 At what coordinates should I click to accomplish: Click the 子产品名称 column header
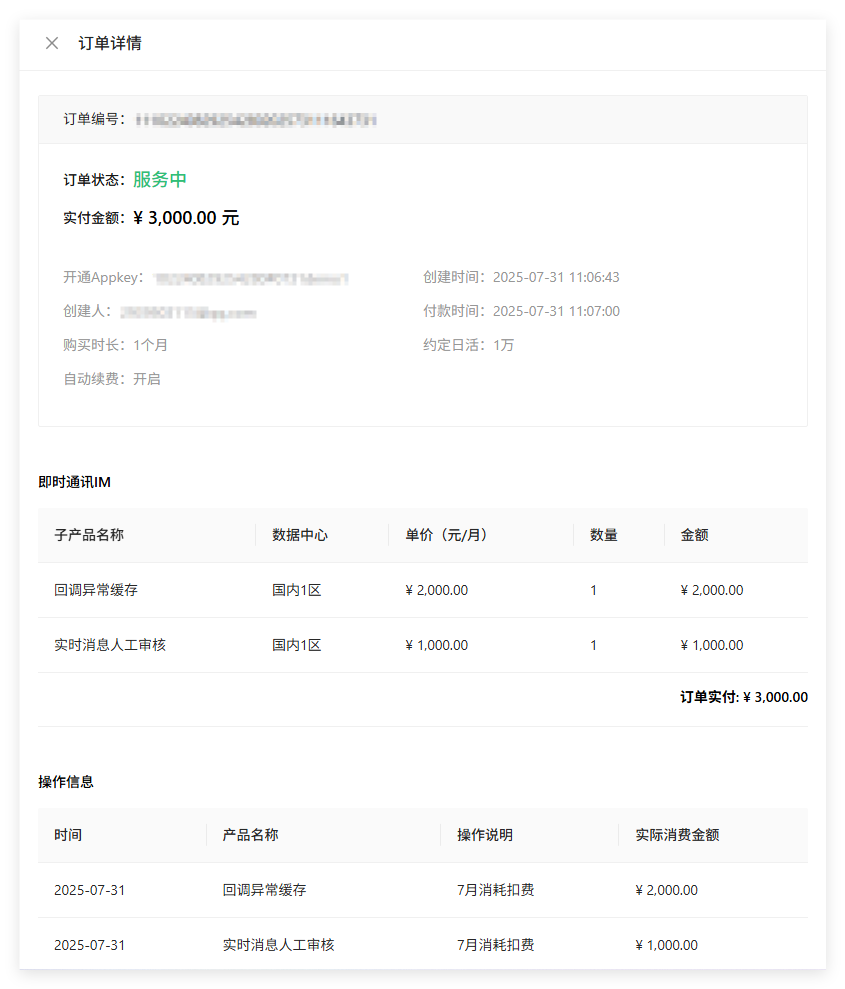coord(89,535)
